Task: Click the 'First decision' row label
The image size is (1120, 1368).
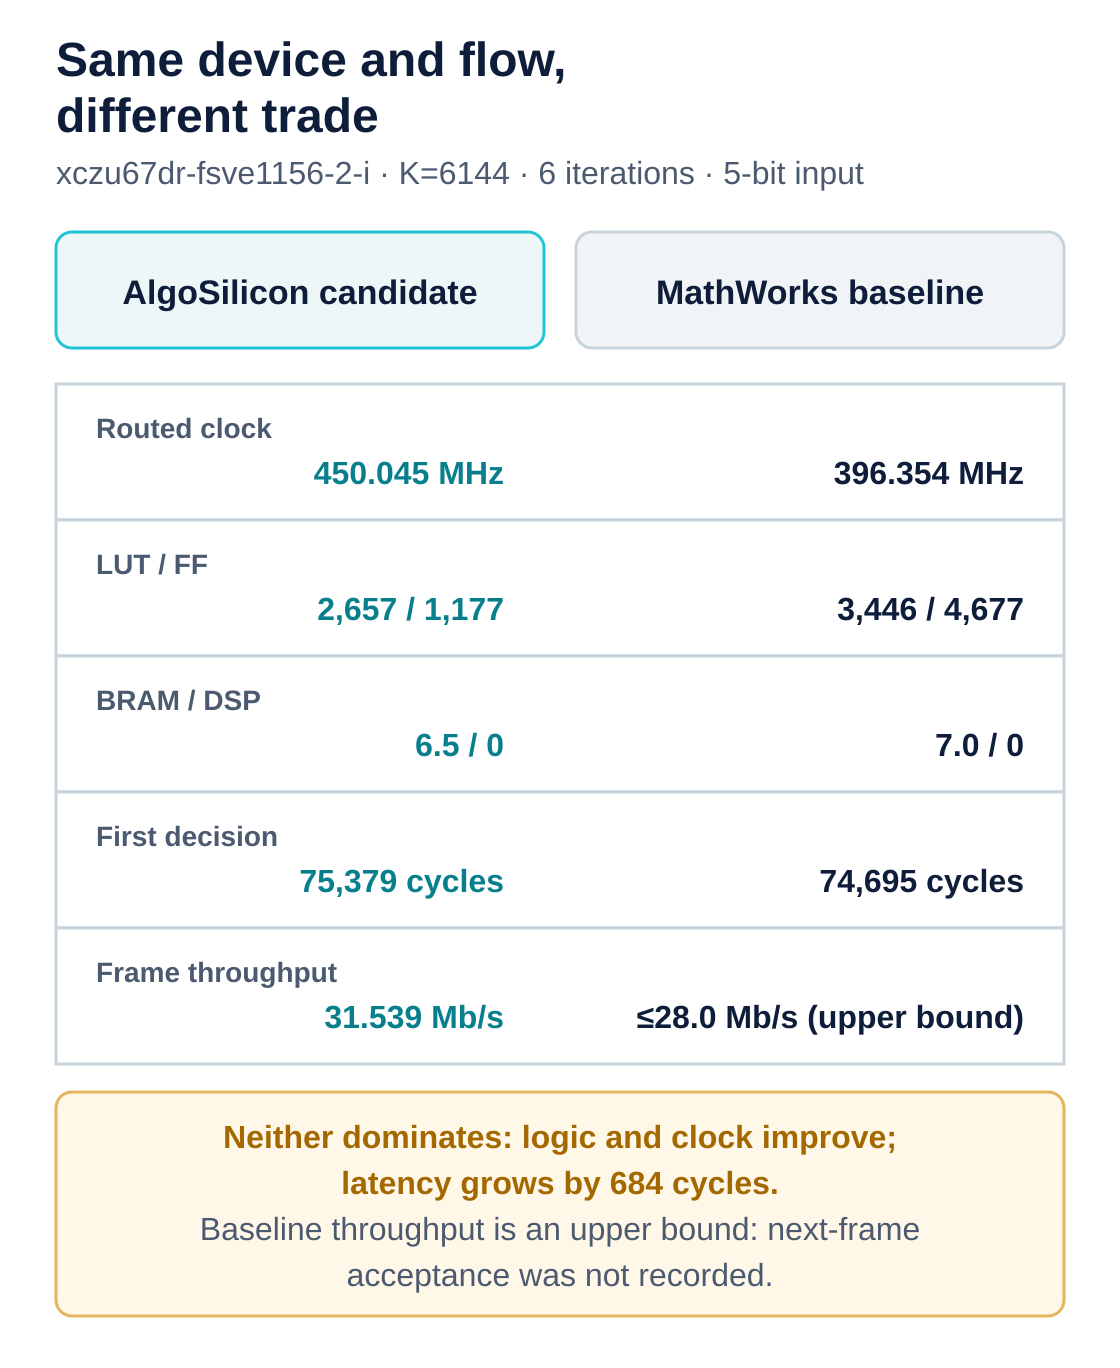Action: coord(187,837)
